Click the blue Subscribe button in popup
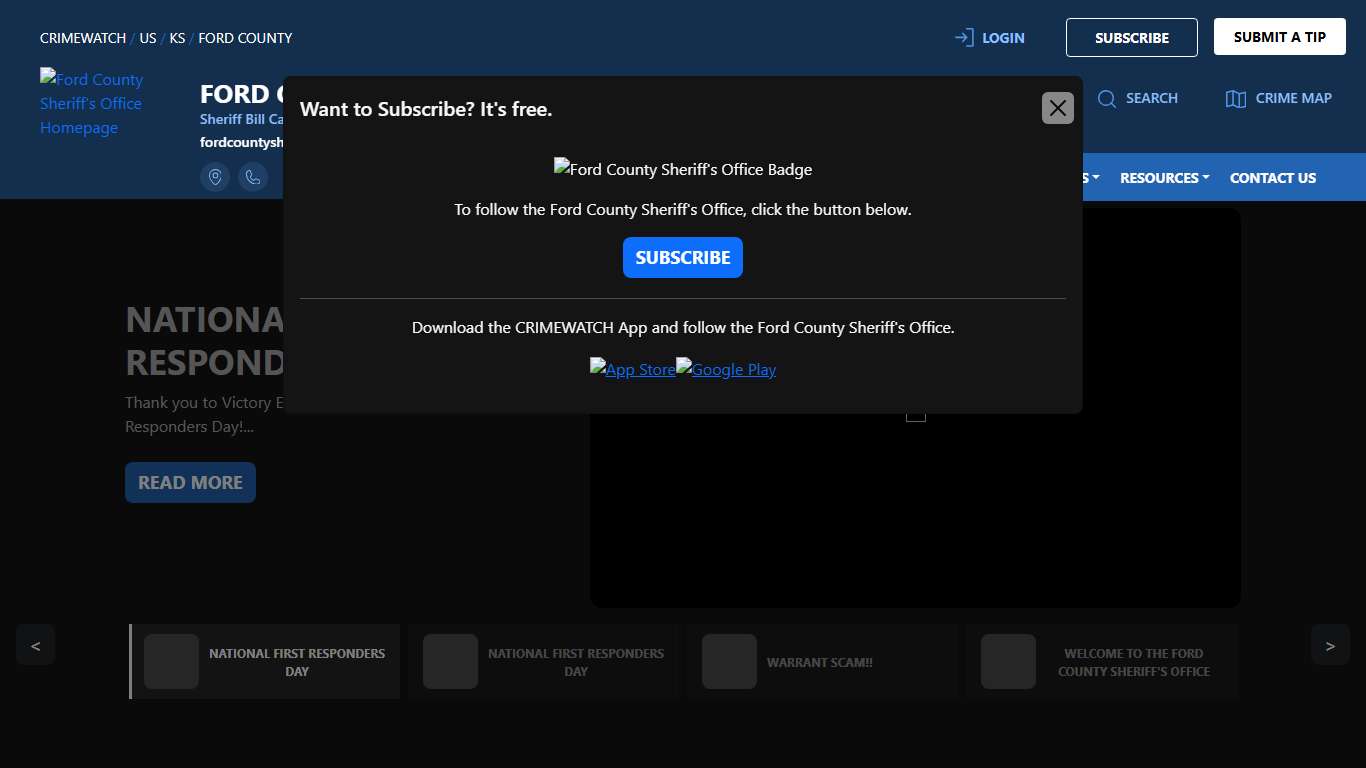The width and height of the screenshot is (1366, 768). tap(682, 257)
